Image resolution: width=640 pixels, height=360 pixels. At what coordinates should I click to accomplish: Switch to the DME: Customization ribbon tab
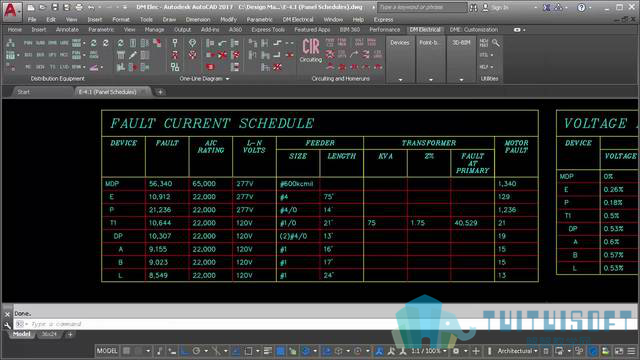(473, 30)
